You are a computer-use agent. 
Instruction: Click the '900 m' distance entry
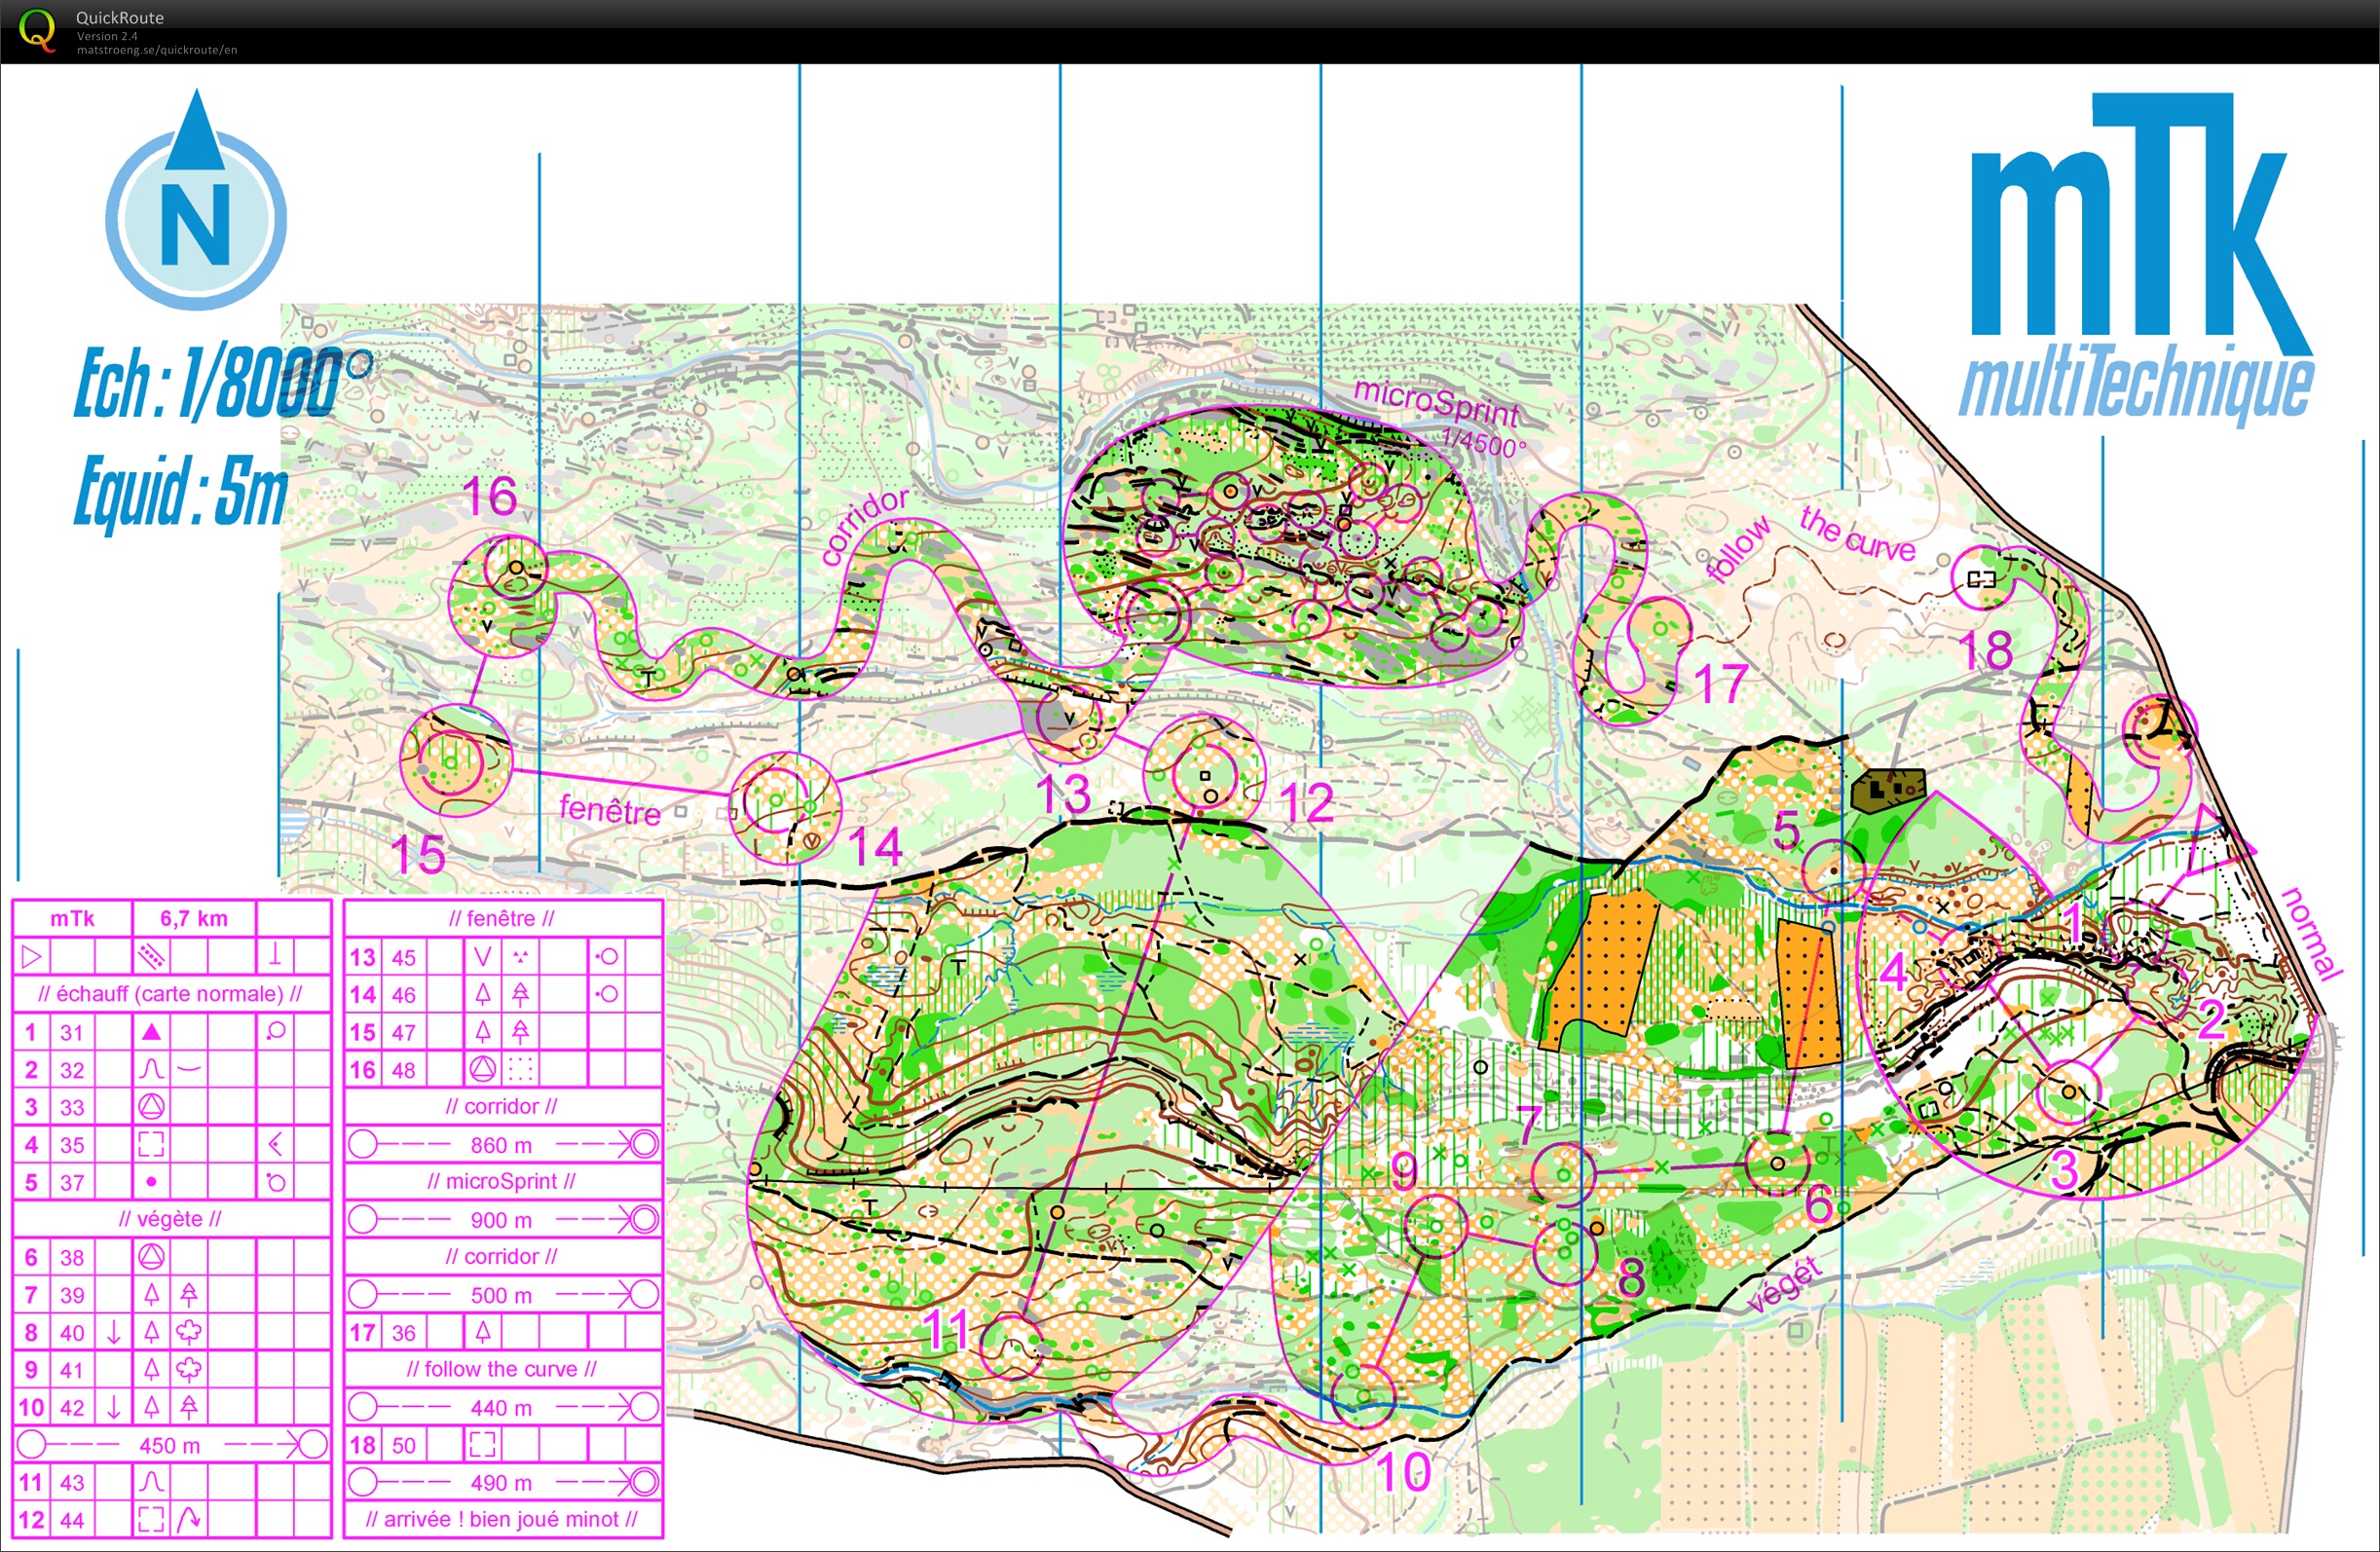(x=501, y=1220)
